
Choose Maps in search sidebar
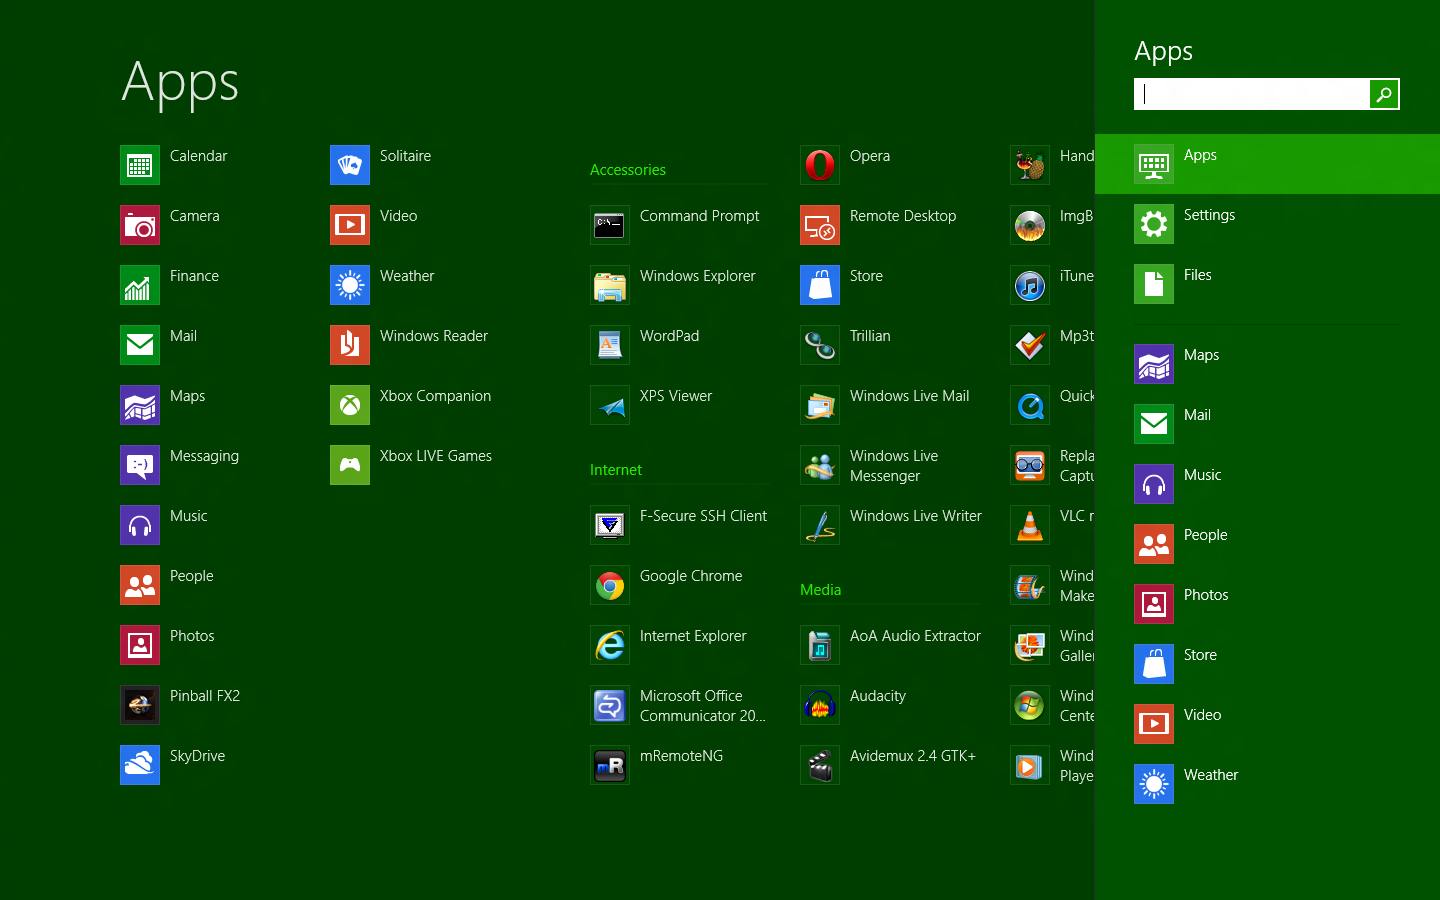[x=1267, y=364]
